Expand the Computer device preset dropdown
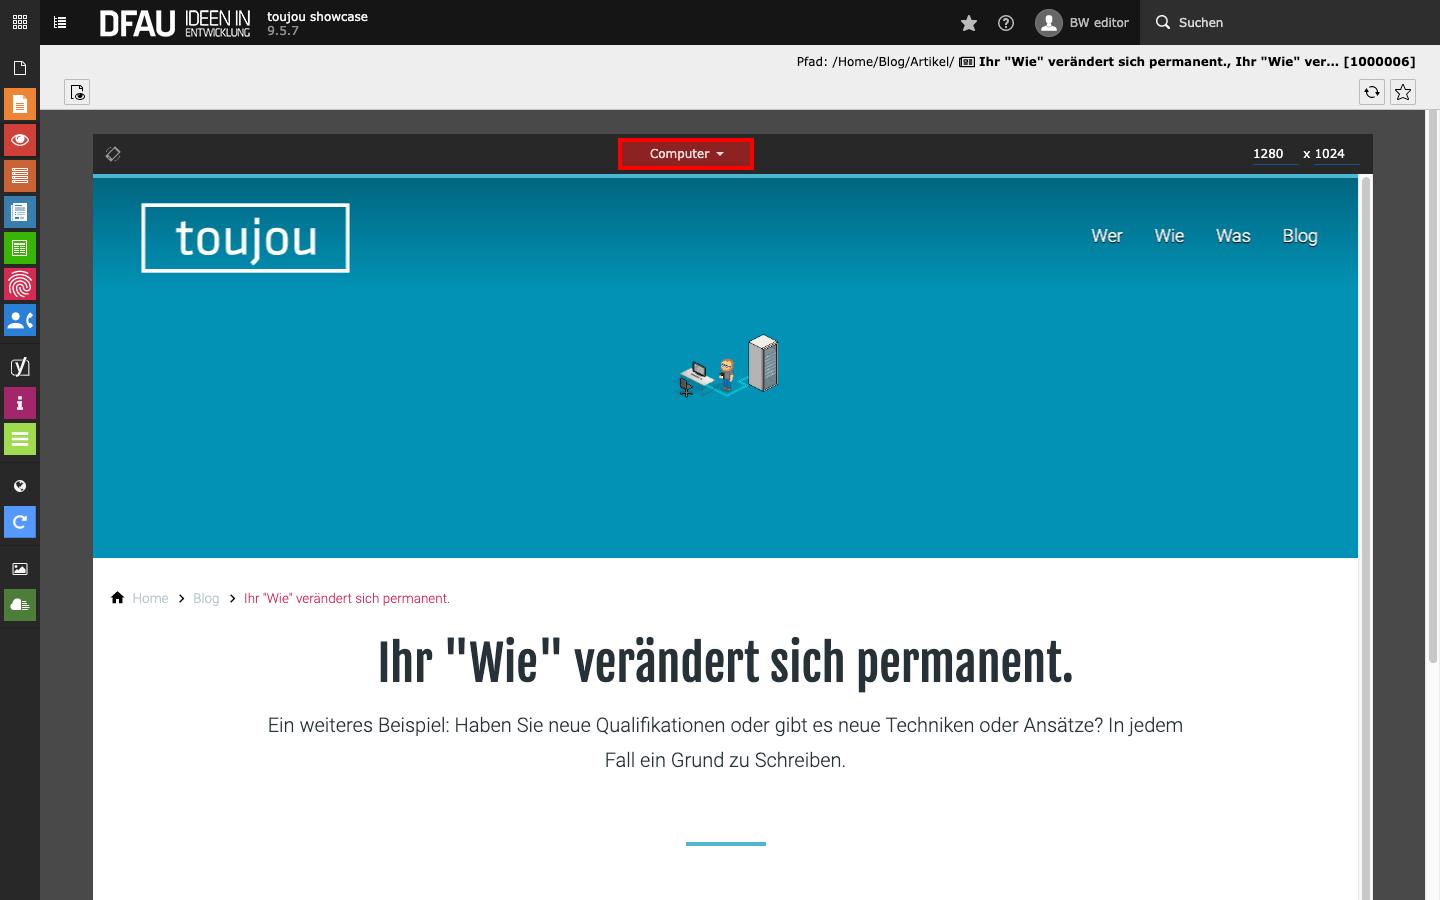The image size is (1440, 900). [x=686, y=154]
